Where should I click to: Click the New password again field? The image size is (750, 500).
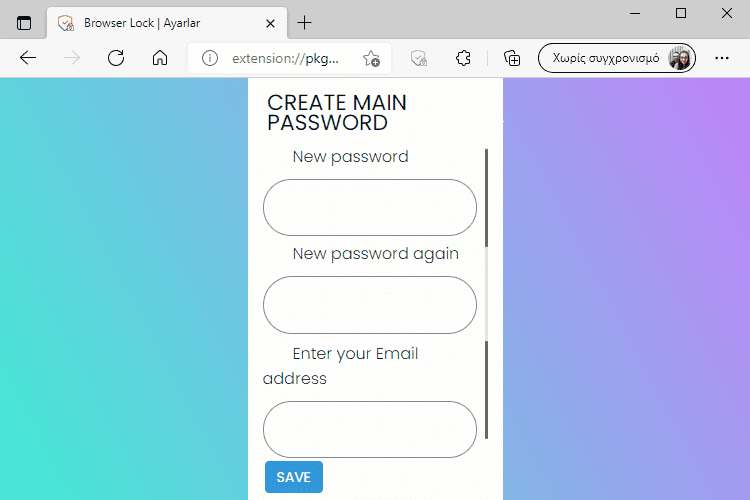(x=370, y=305)
